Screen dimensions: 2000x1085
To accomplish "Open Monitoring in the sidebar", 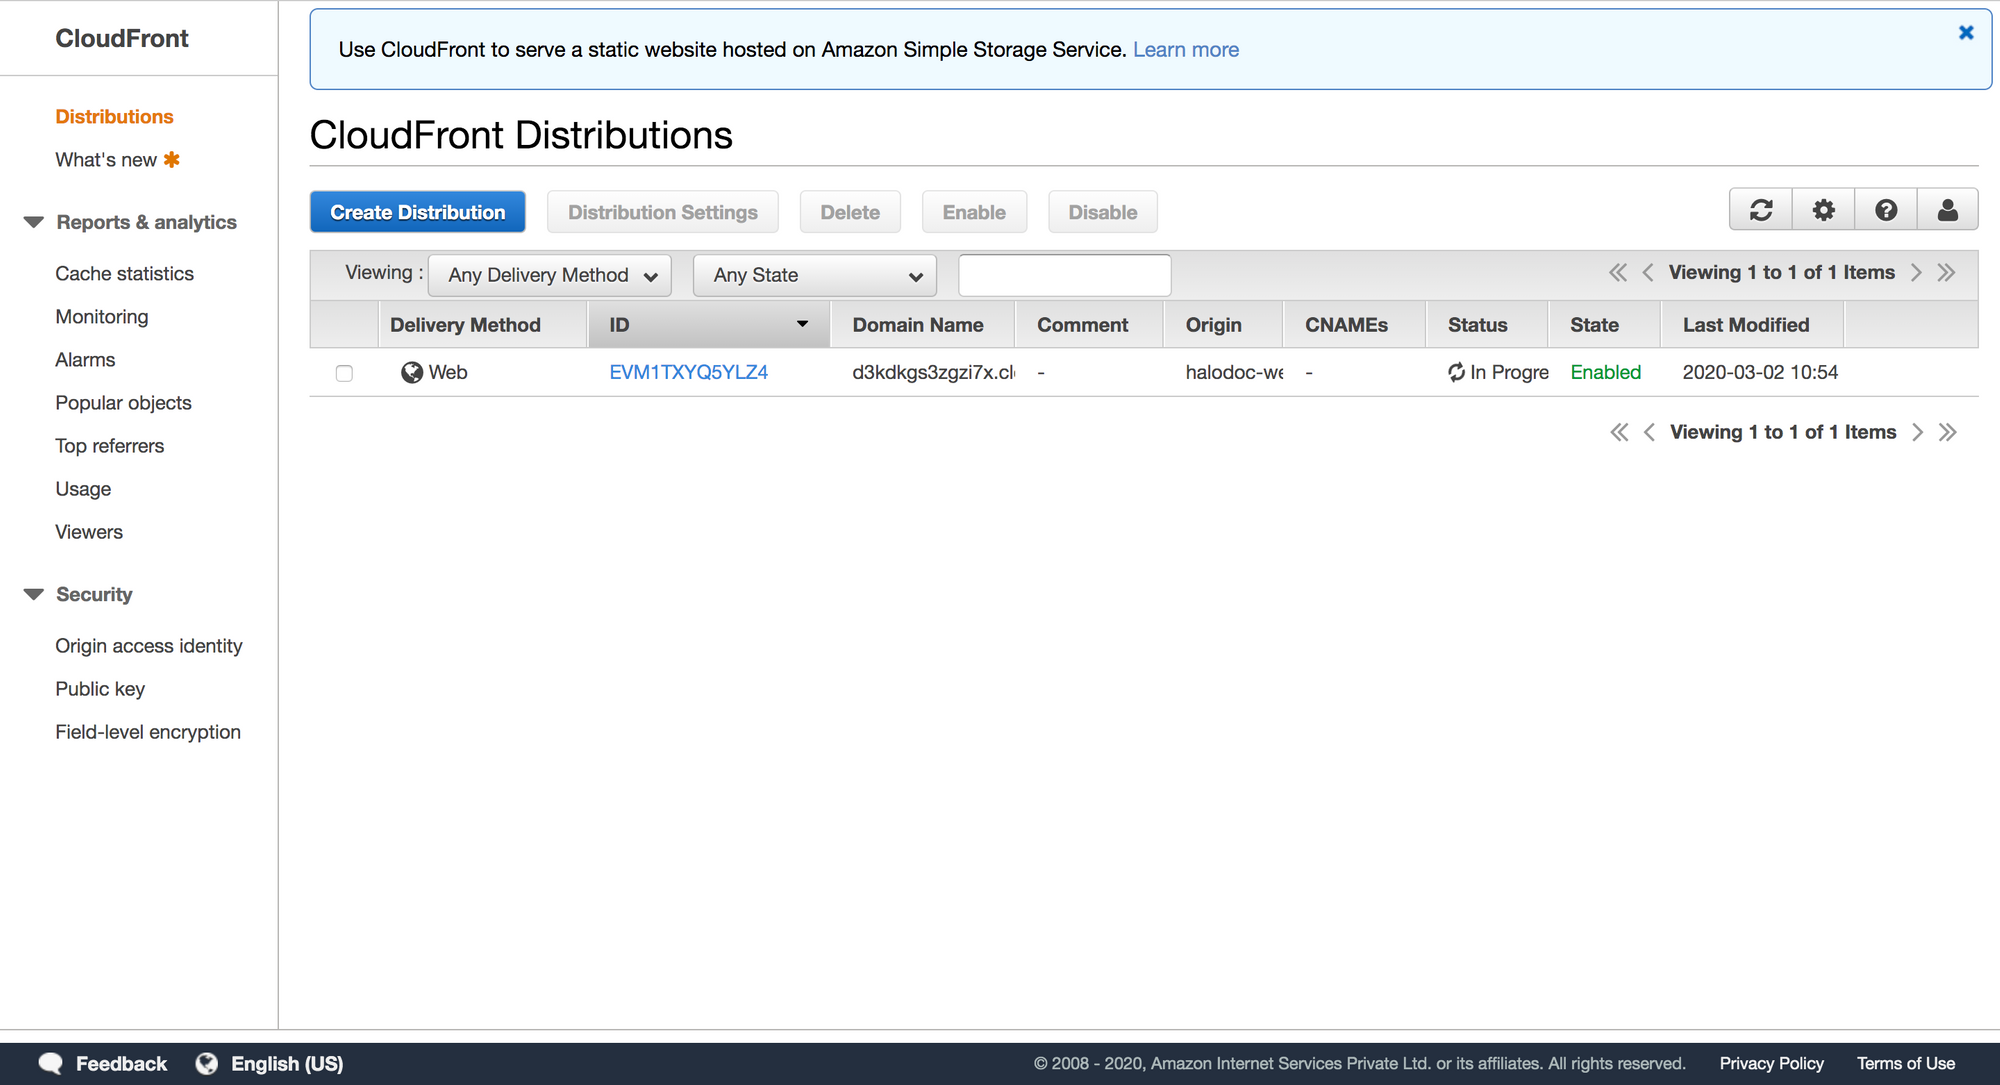I will pos(102,317).
